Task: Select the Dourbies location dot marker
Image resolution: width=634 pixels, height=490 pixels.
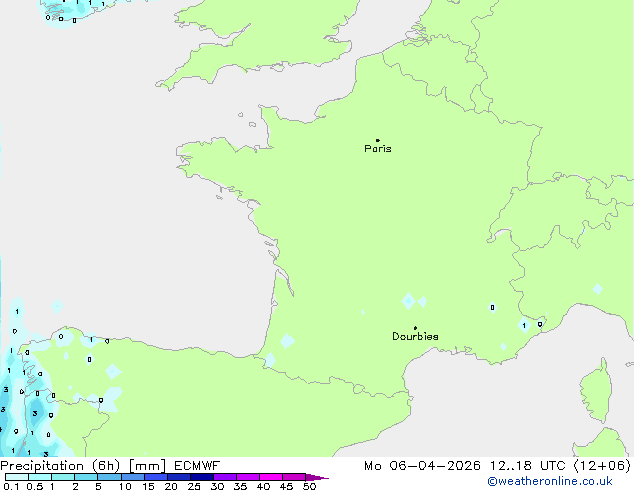Action: (415, 328)
